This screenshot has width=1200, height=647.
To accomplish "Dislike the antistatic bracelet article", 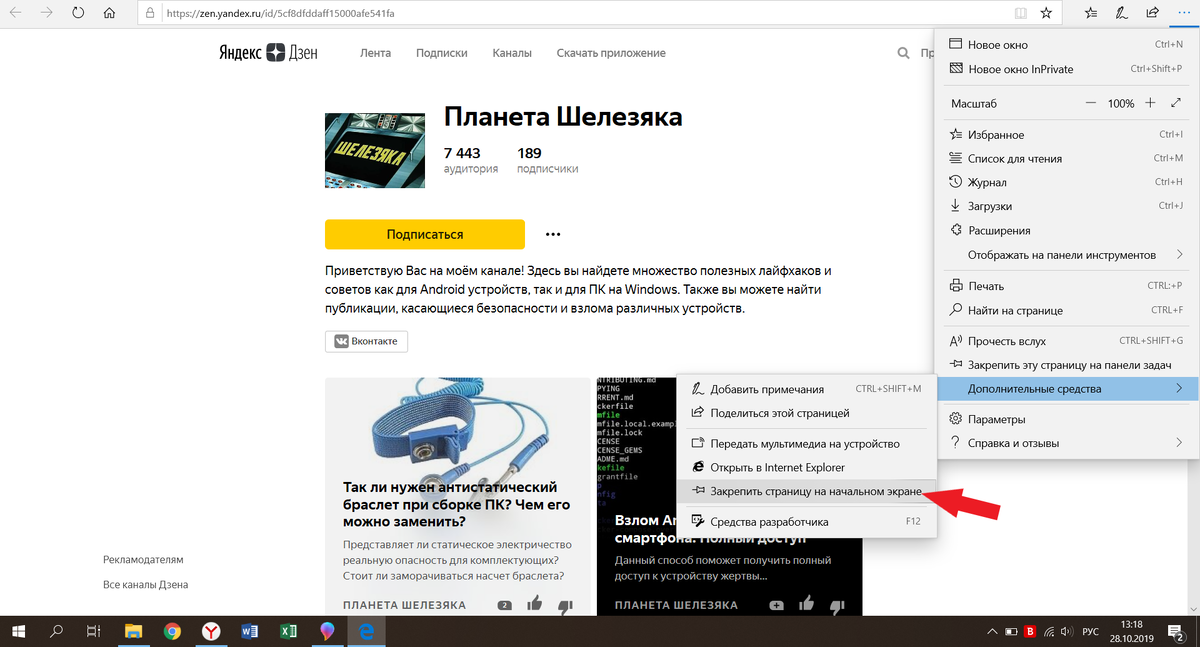I will (x=565, y=605).
